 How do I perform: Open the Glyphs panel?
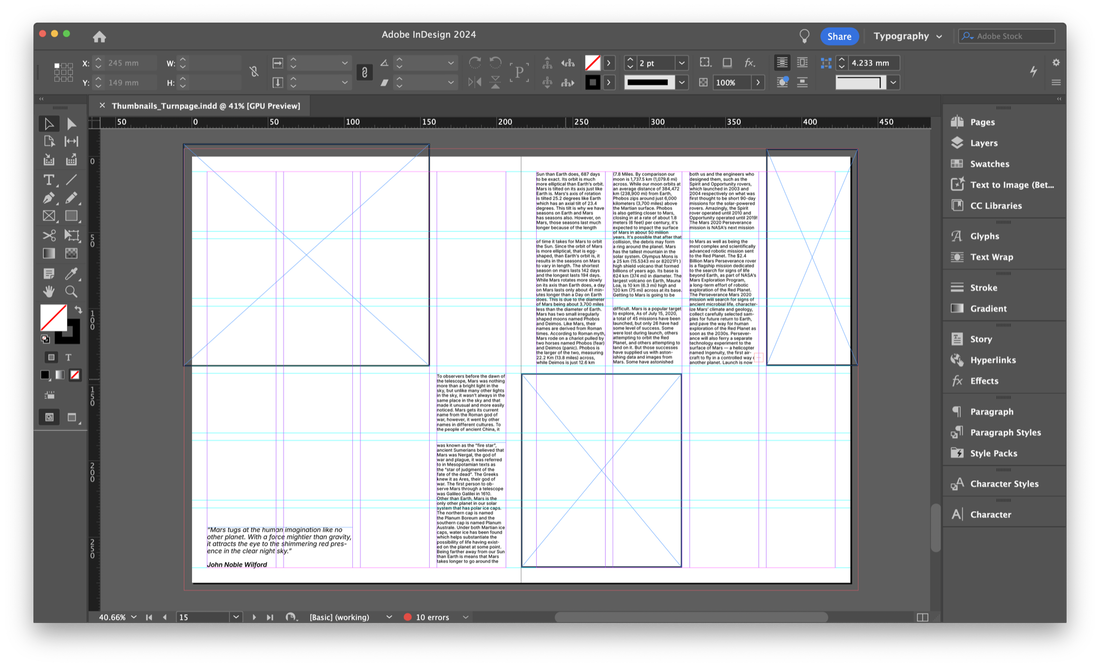pyautogui.click(x=984, y=236)
